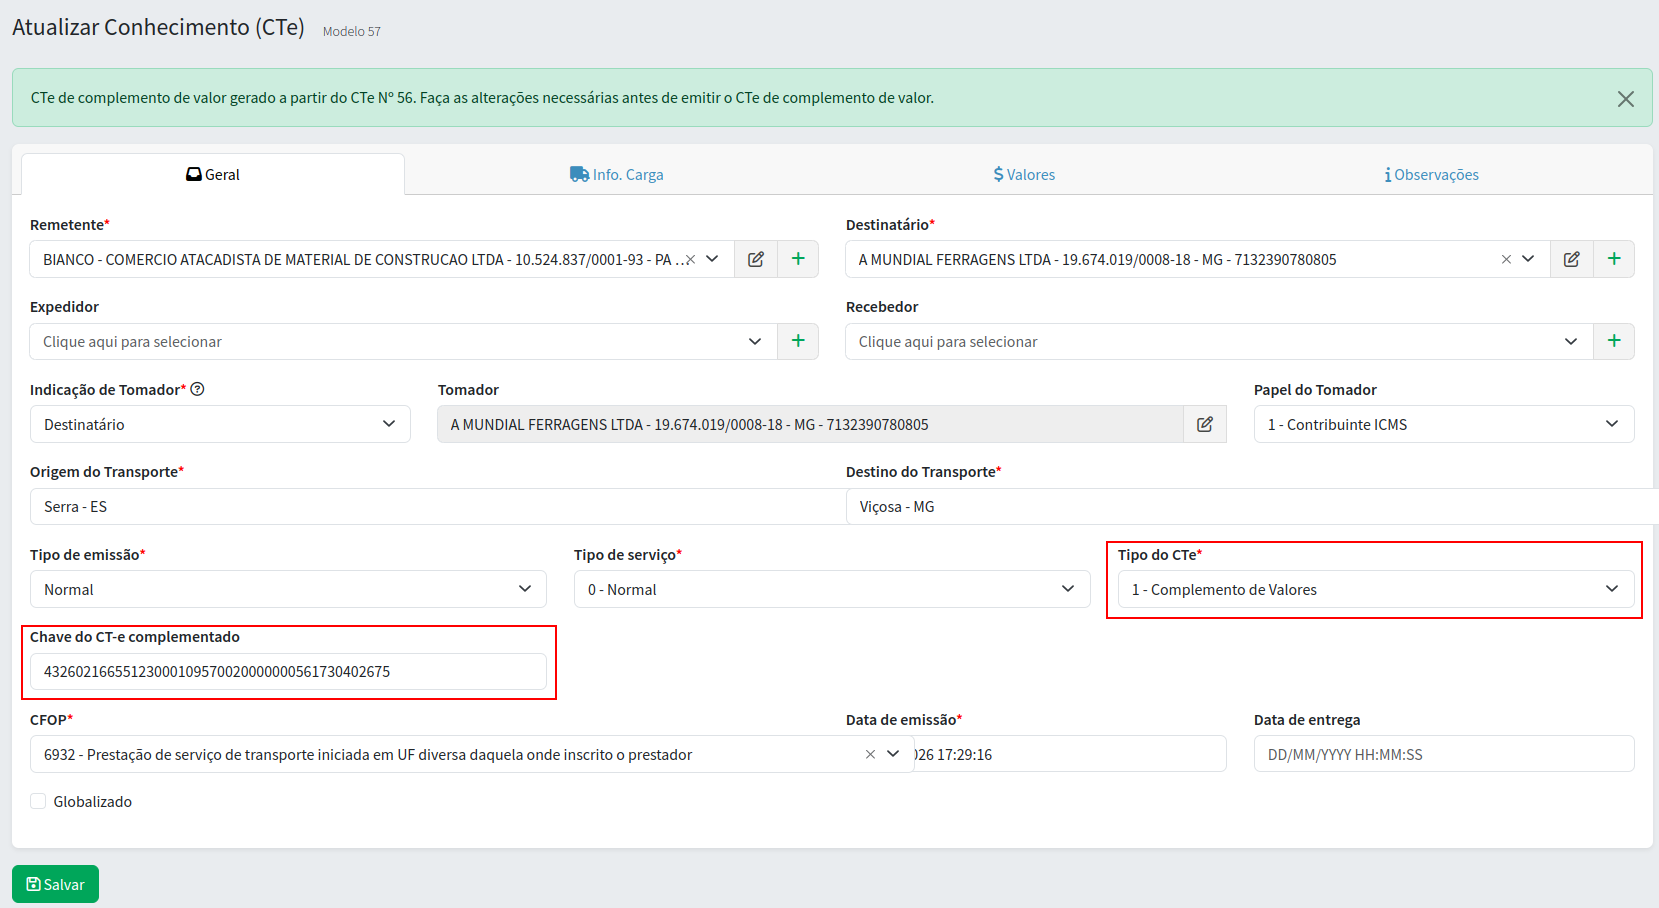Open the Tipo do CTe dropdown

click(1375, 589)
